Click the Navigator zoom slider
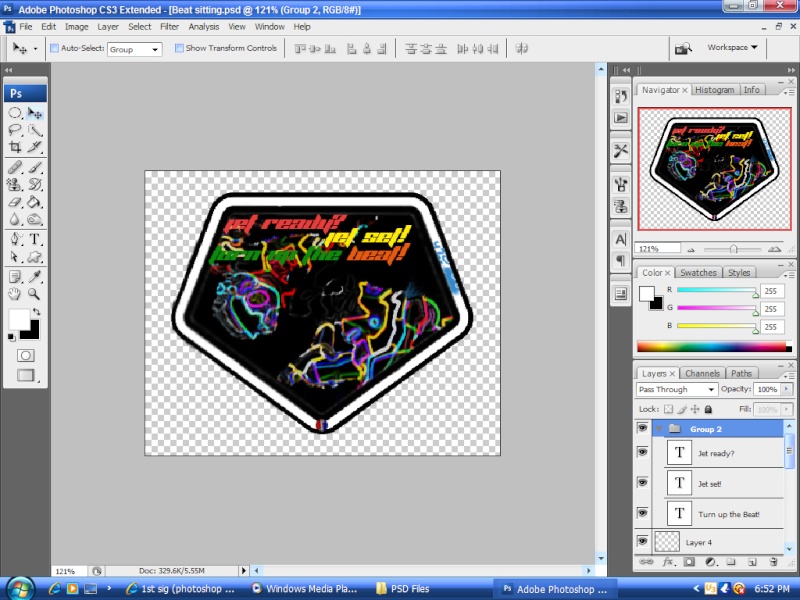Screen dimensions: 800x600 (x=733, y=249)
